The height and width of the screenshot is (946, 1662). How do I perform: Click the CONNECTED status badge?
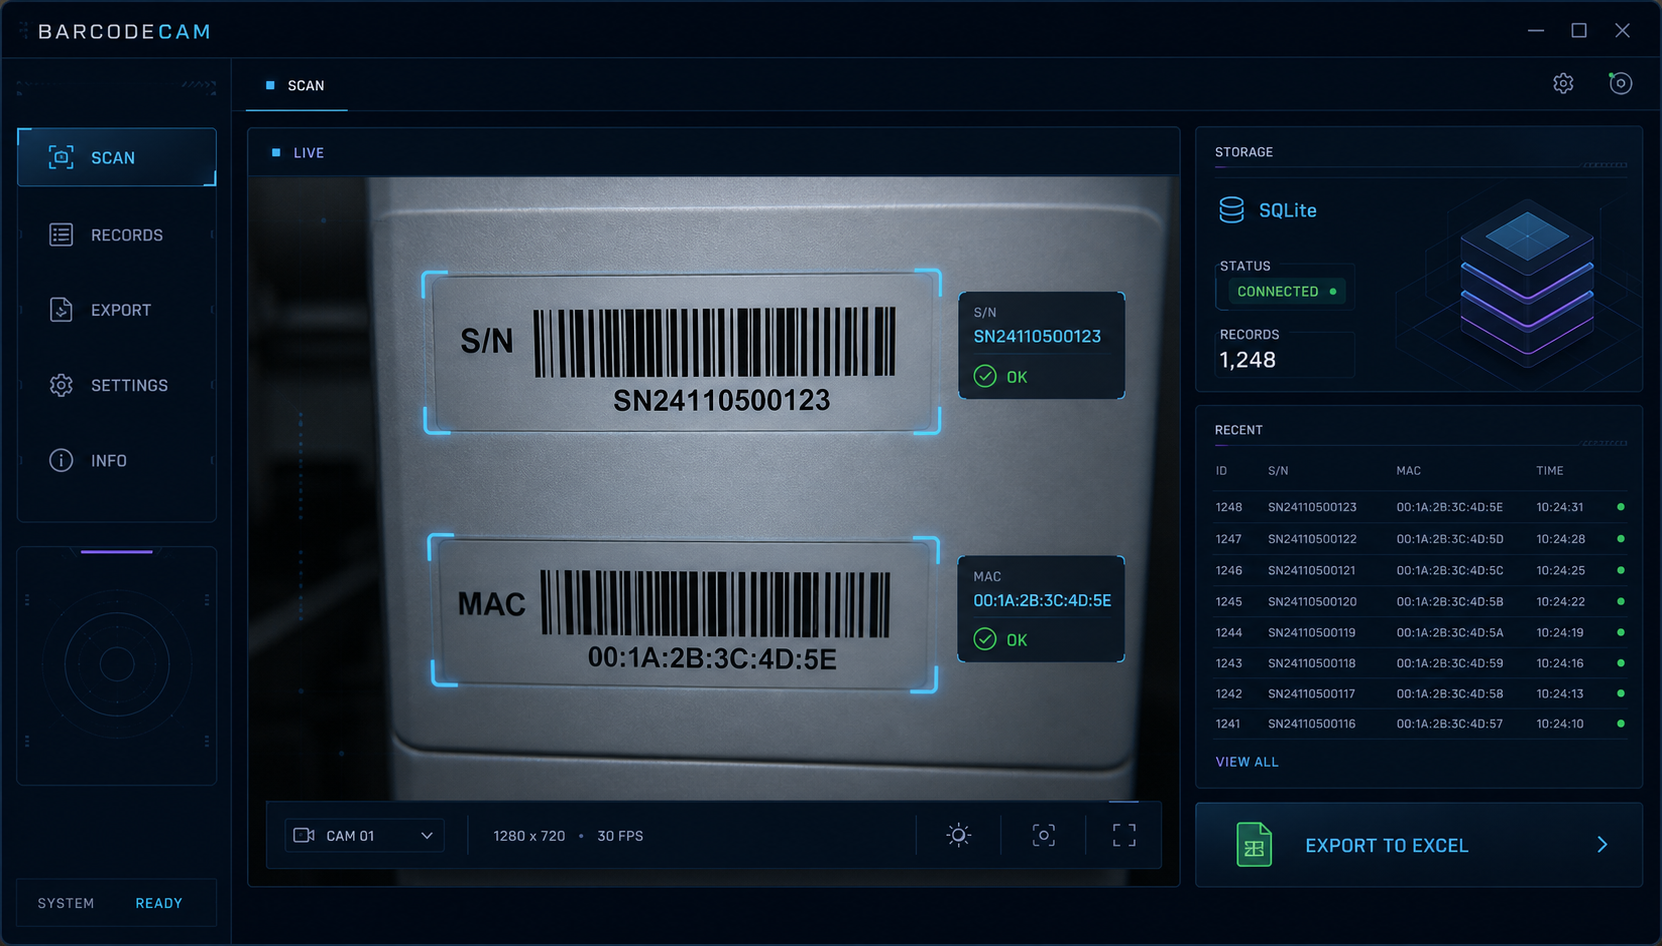[x=1286, y=292]
